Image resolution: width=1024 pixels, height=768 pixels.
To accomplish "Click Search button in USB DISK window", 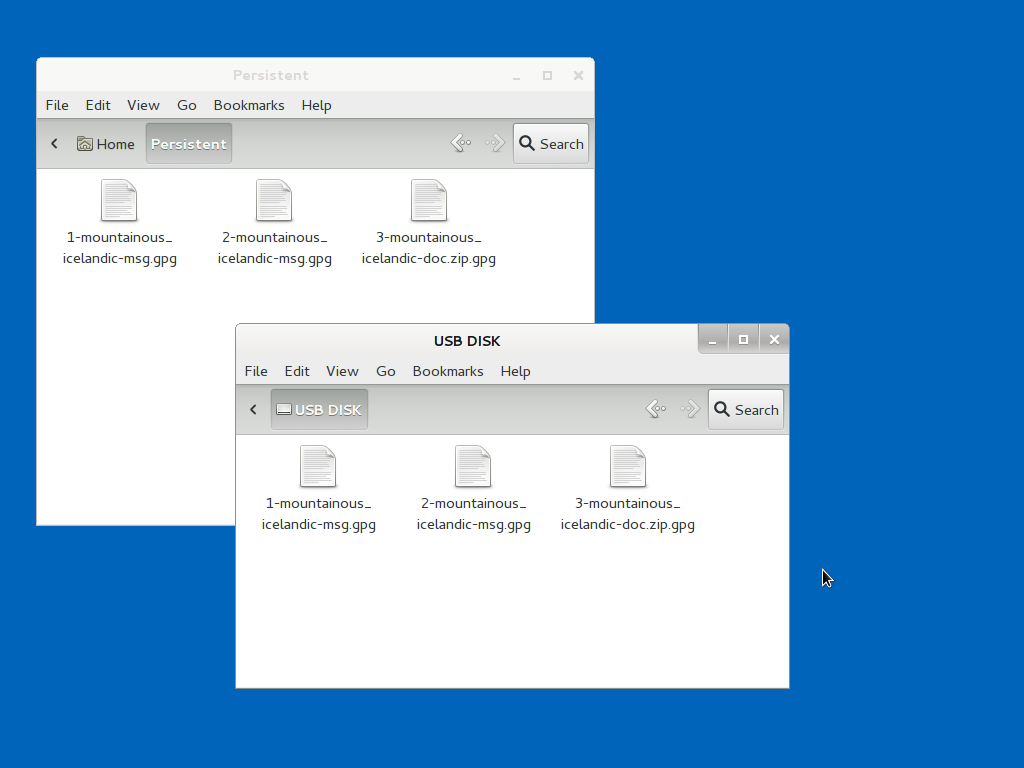I will 746,409.
